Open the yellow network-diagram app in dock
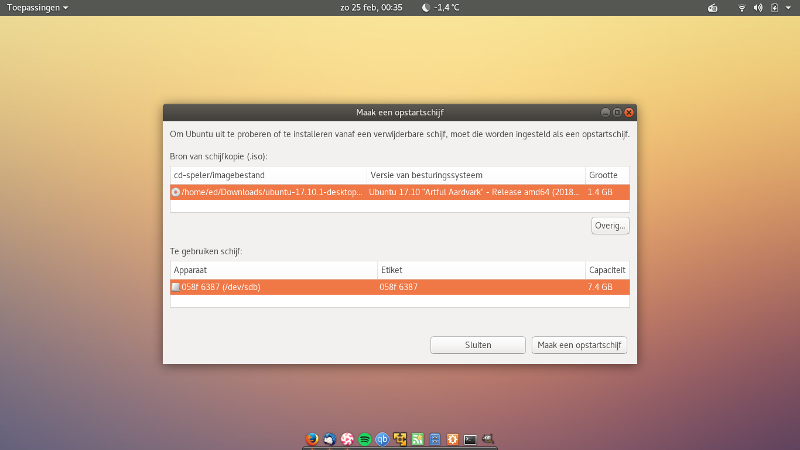The width and height of the screenshot is (800, 450). [400, 439]
